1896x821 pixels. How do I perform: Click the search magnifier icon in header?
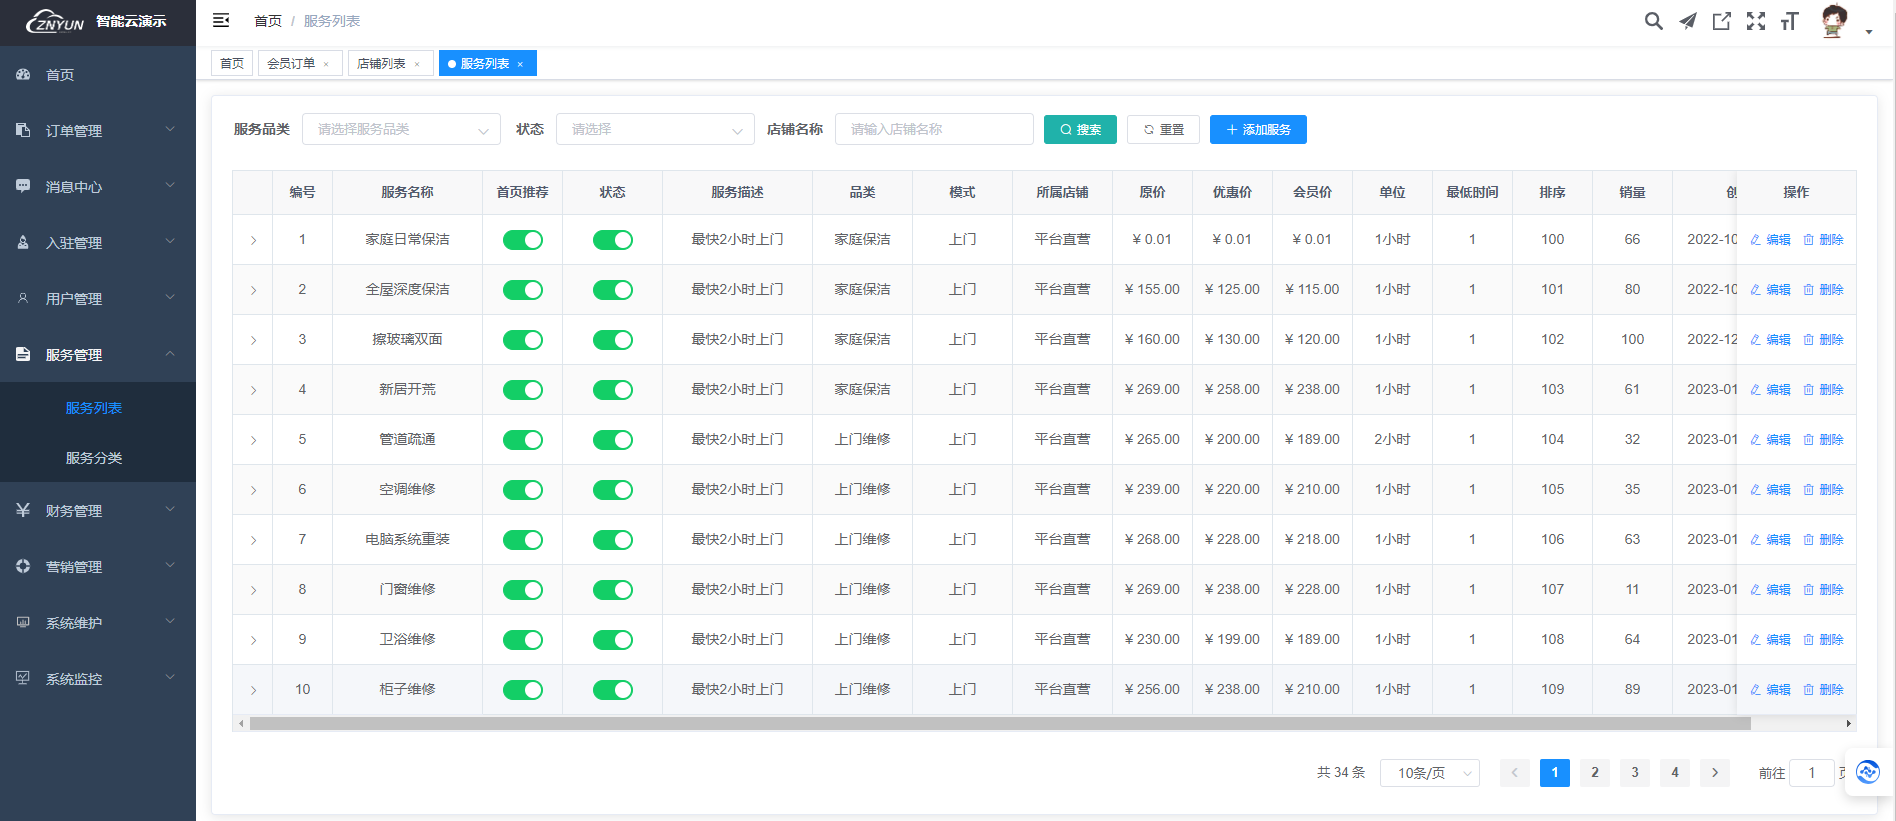point(1653,21)
